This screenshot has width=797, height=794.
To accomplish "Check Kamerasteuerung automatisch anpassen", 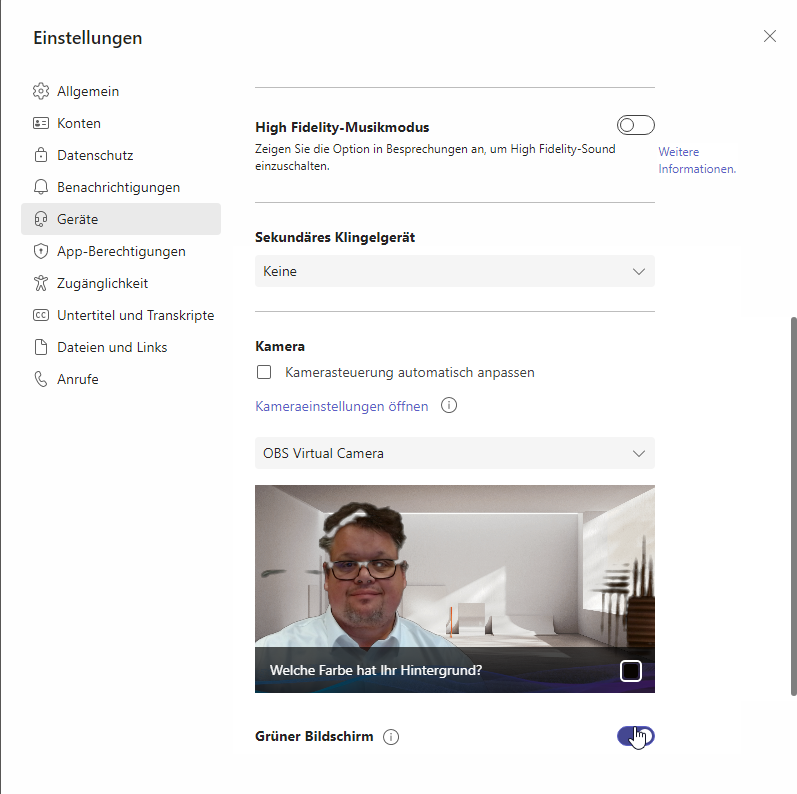I will point(264,372).
